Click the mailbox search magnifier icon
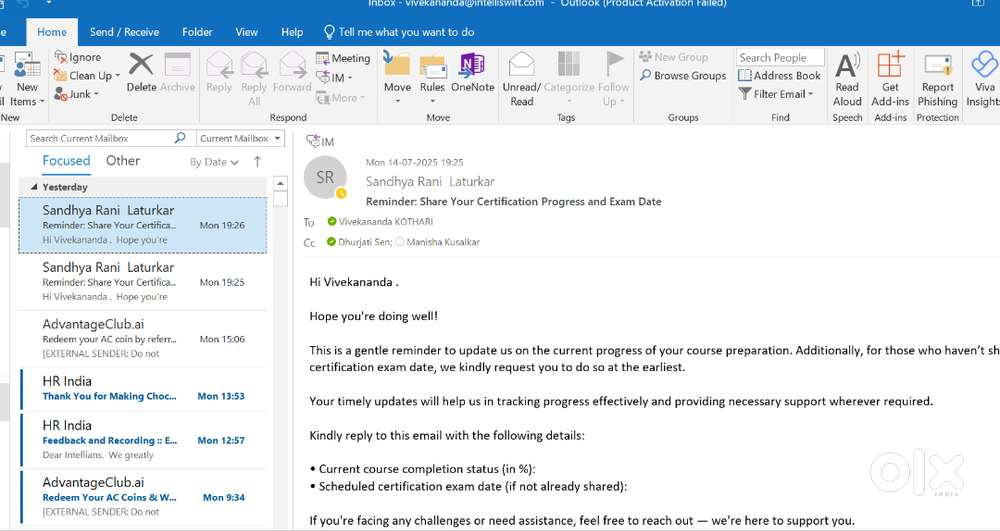 (180, 138)
